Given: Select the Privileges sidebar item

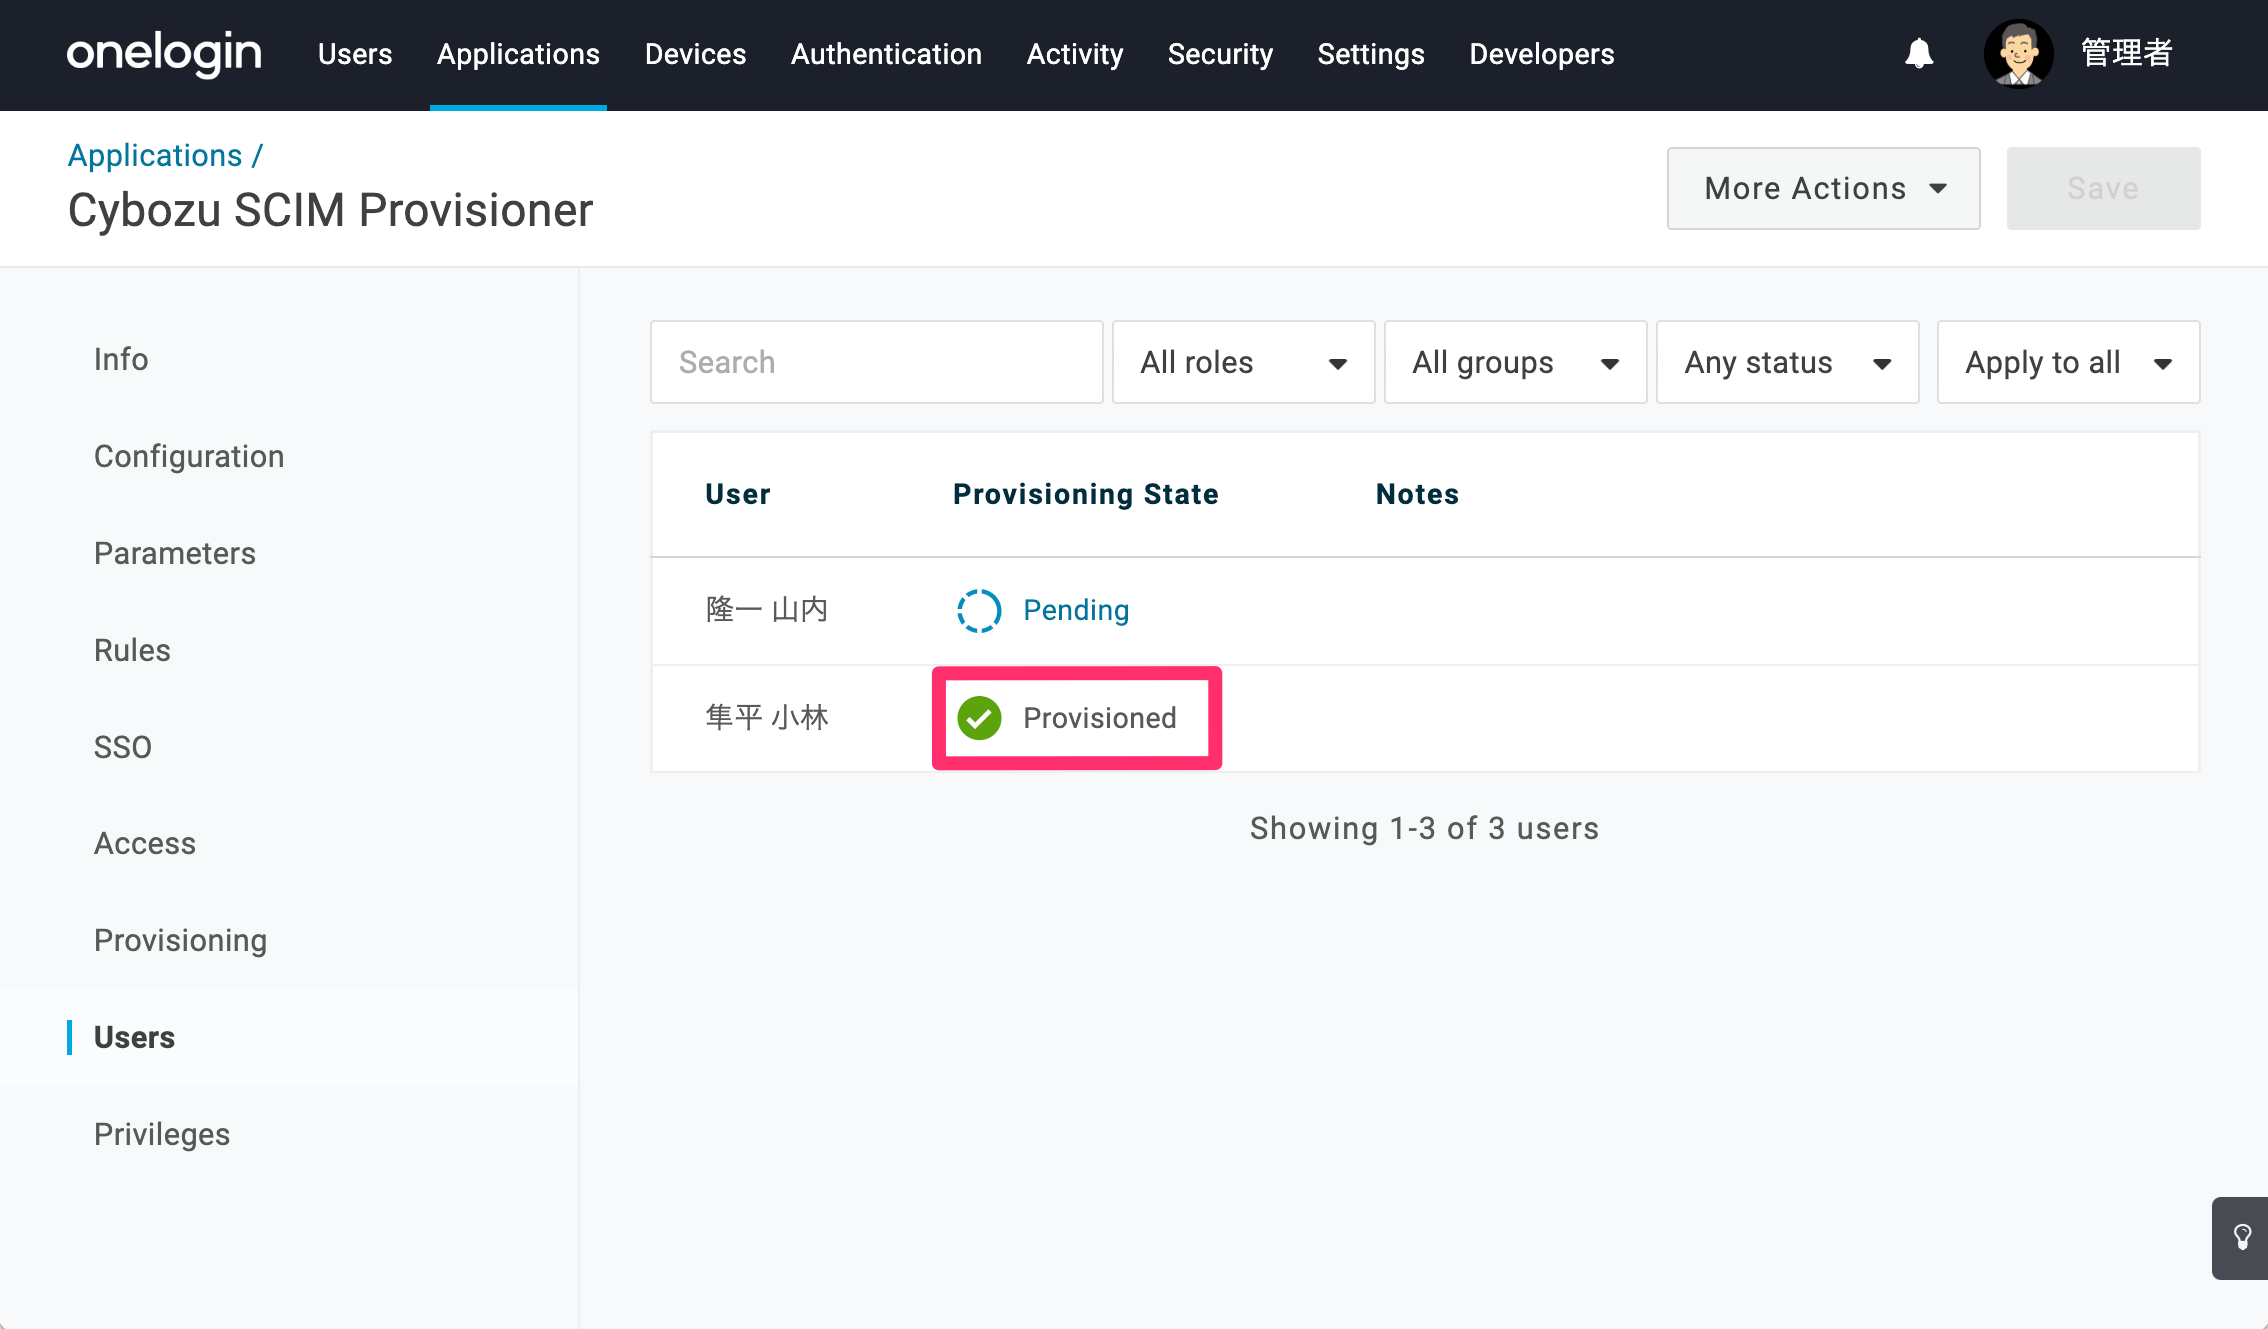Looking at the screenshot, I should [162, 1134].
